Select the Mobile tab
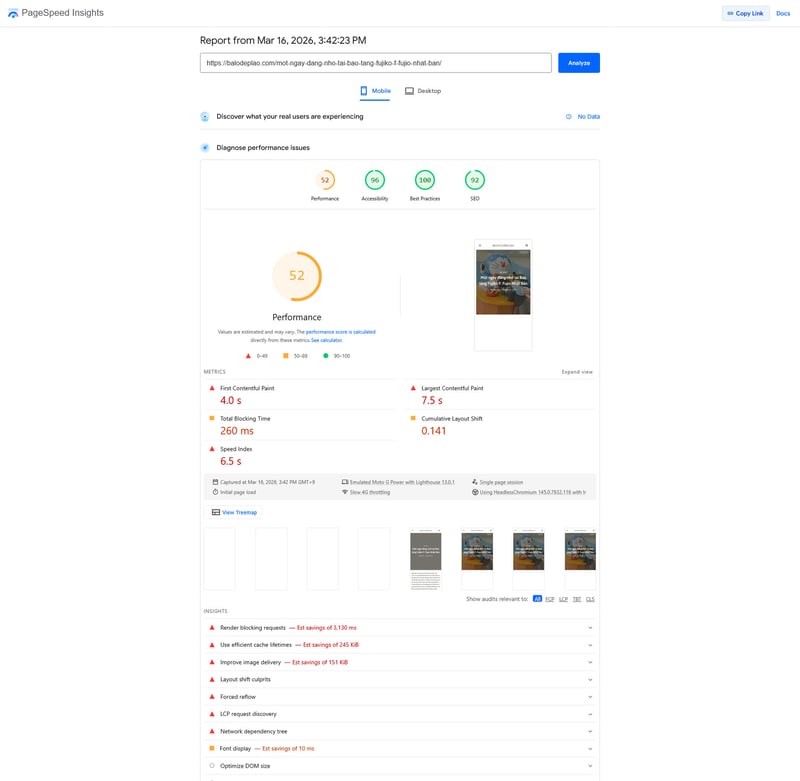800x781 pixels. point(375,91)
